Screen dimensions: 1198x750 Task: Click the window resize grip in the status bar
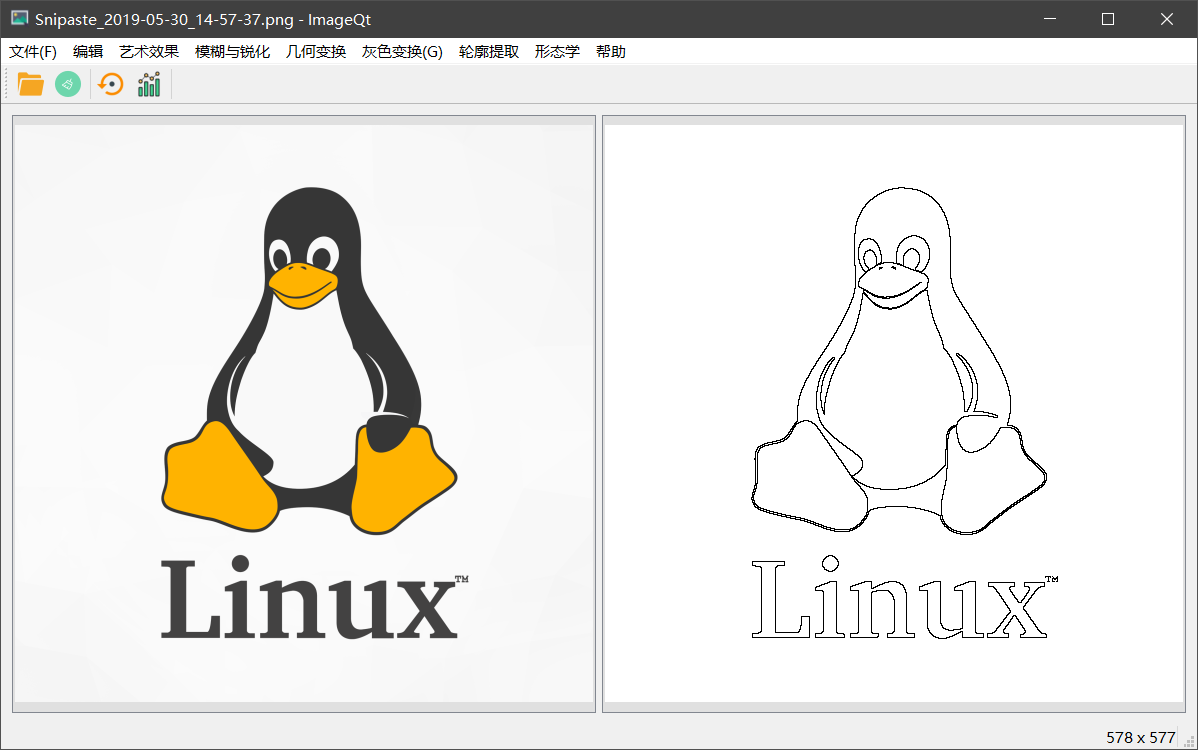(1190, 741)
